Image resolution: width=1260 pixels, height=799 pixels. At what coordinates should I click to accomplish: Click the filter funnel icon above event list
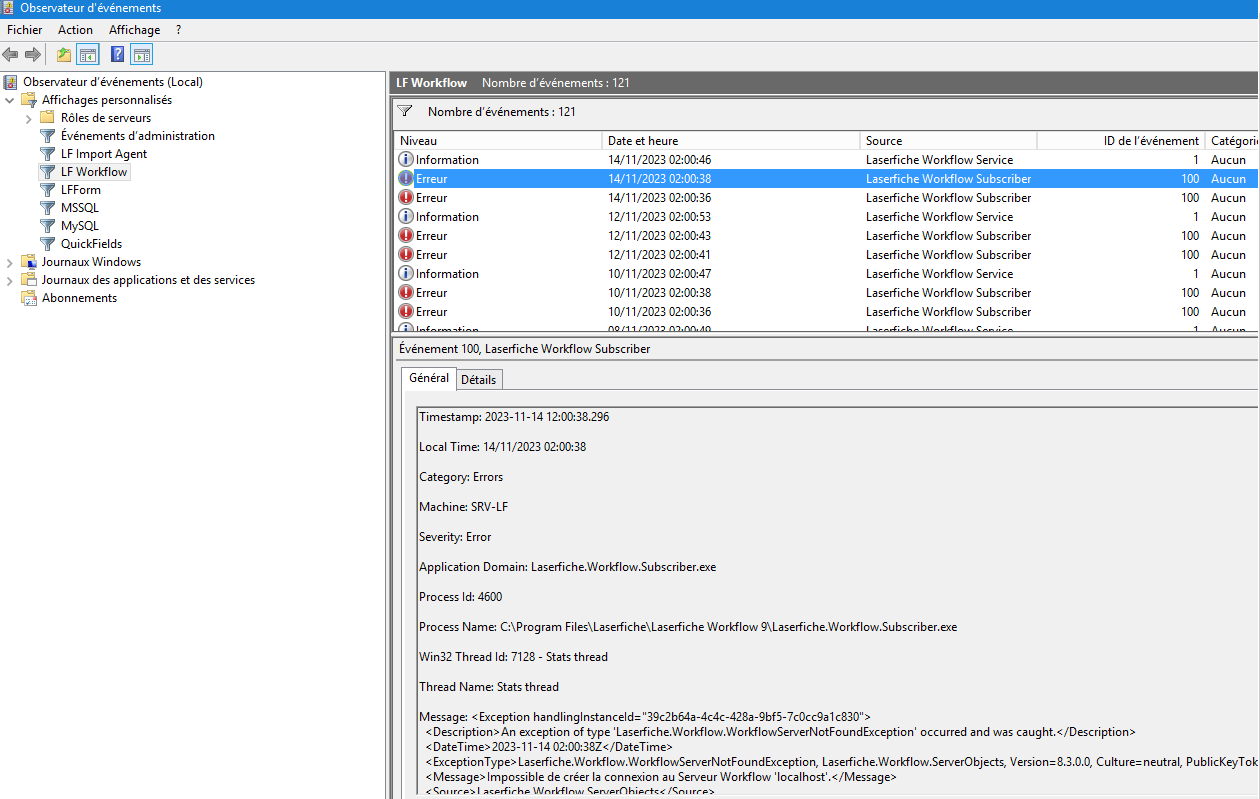coord(405,111)
